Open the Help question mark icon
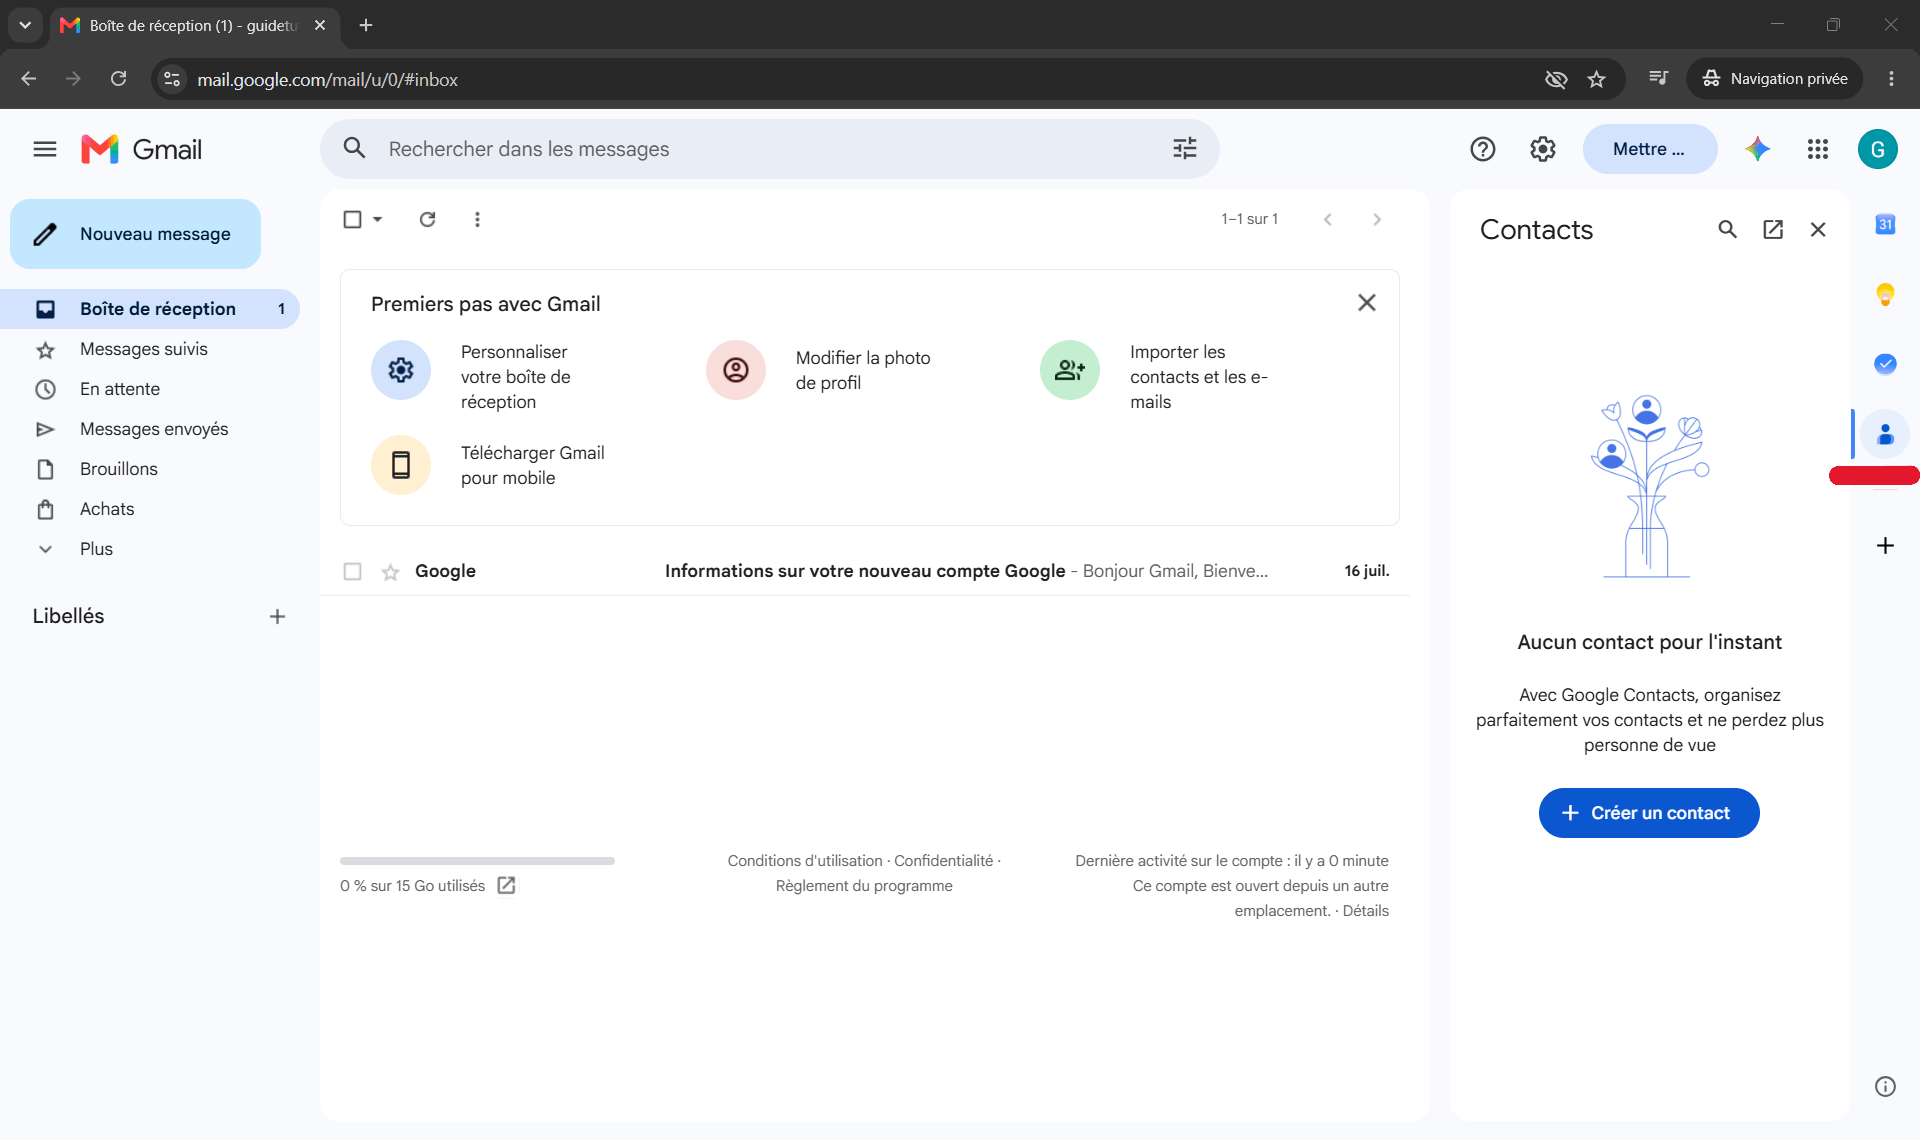The height and width of the screenshot is (1140, 1920). coord(1483,149)
